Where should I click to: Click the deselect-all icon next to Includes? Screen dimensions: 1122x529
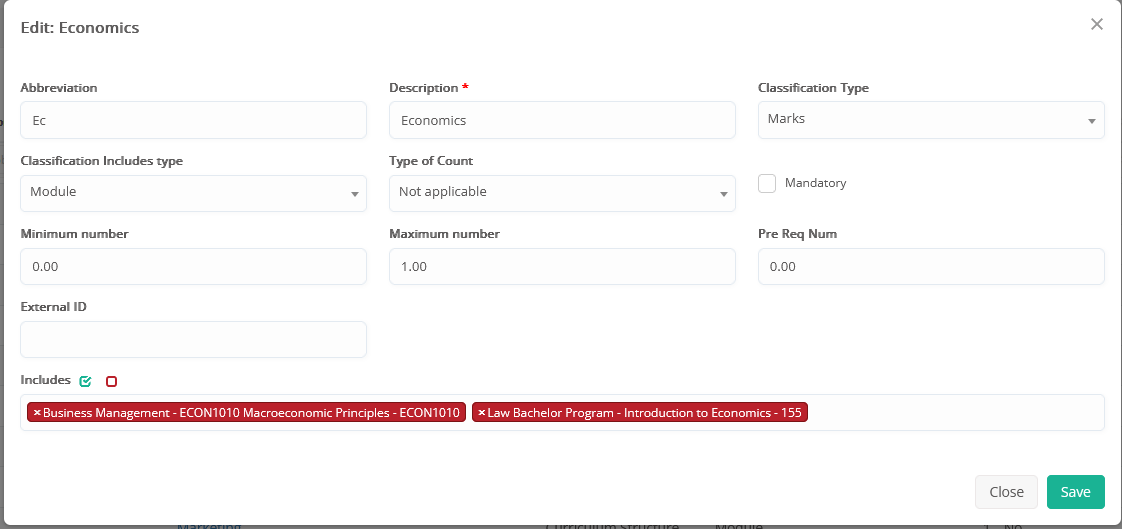click(x=112, y=381)
